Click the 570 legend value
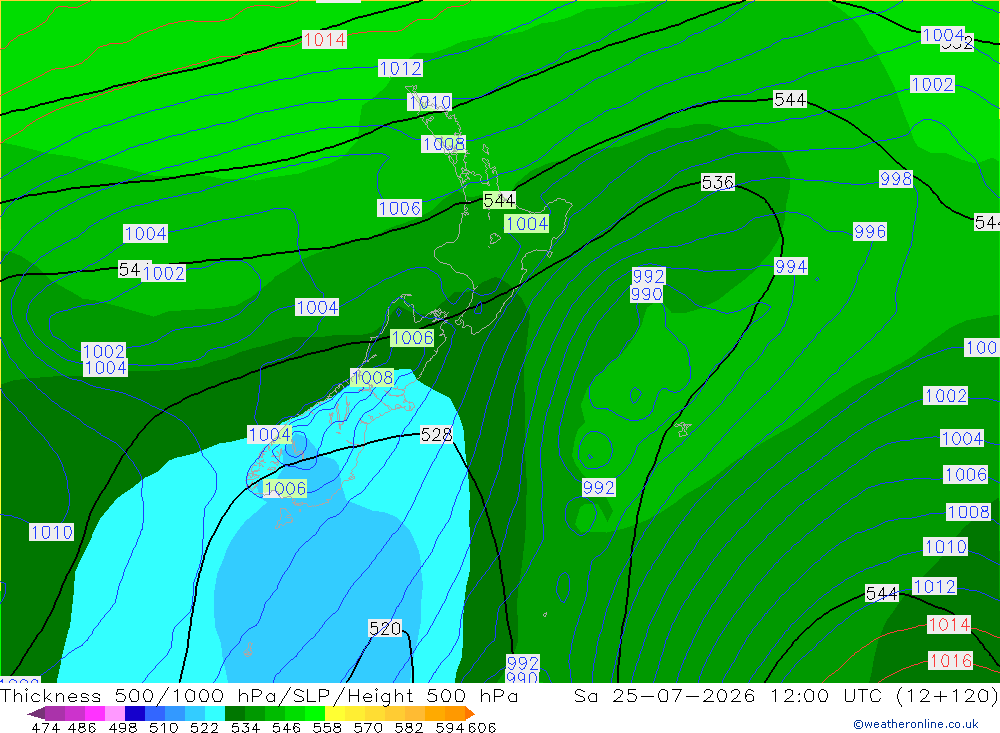Image resolution: width=1000 pixels, height=733 pixels. coord(368,727)
